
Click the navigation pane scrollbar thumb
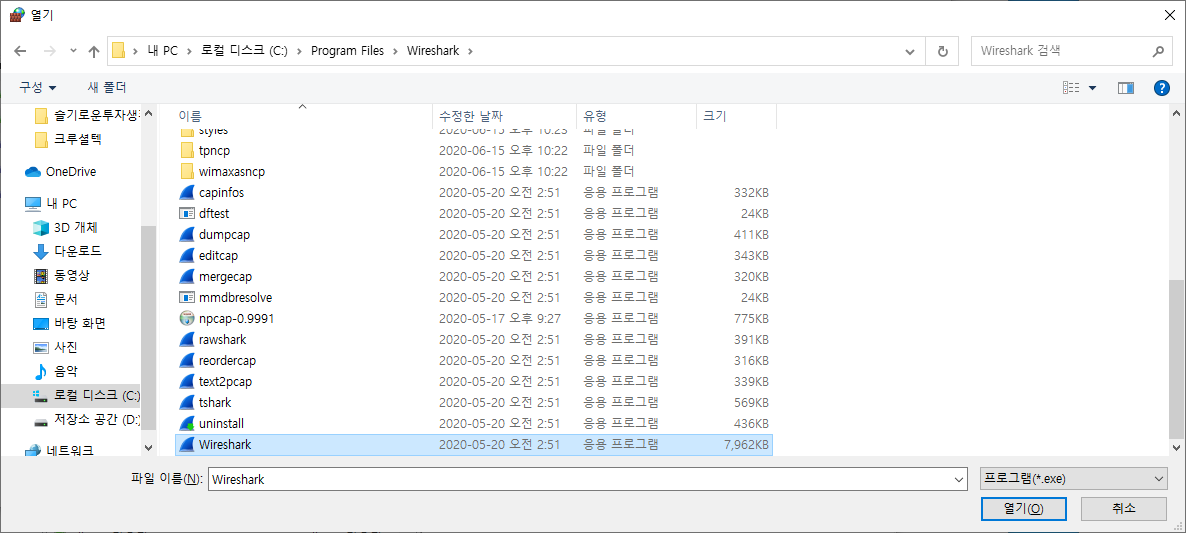pos(148,327)
